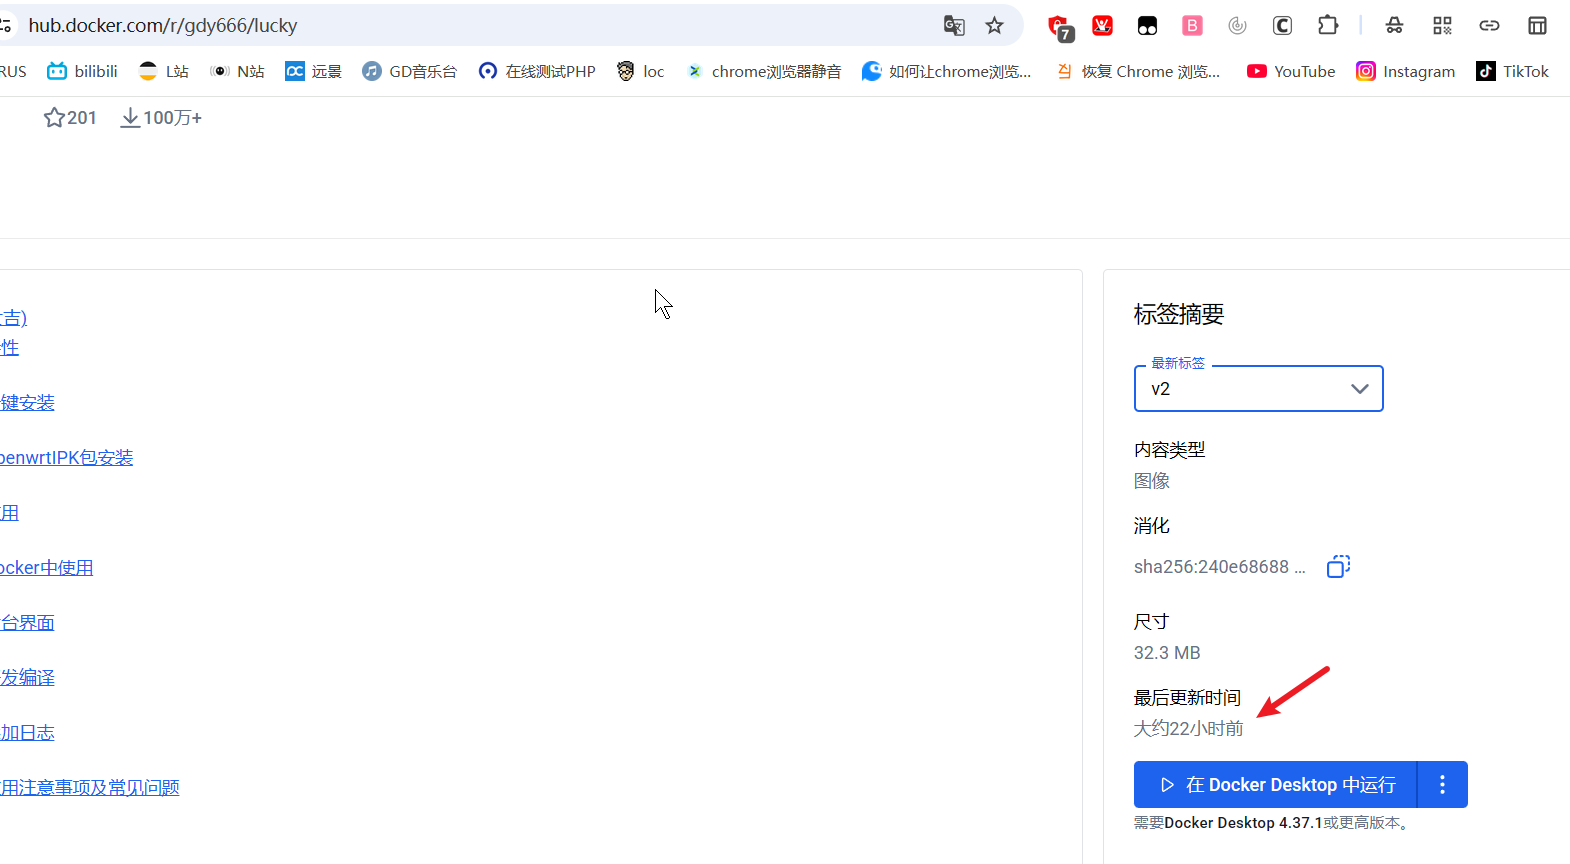This screenshot has width=1570, height=864.
Task: Open the L站 bookmark
Action: pos(164,71)
